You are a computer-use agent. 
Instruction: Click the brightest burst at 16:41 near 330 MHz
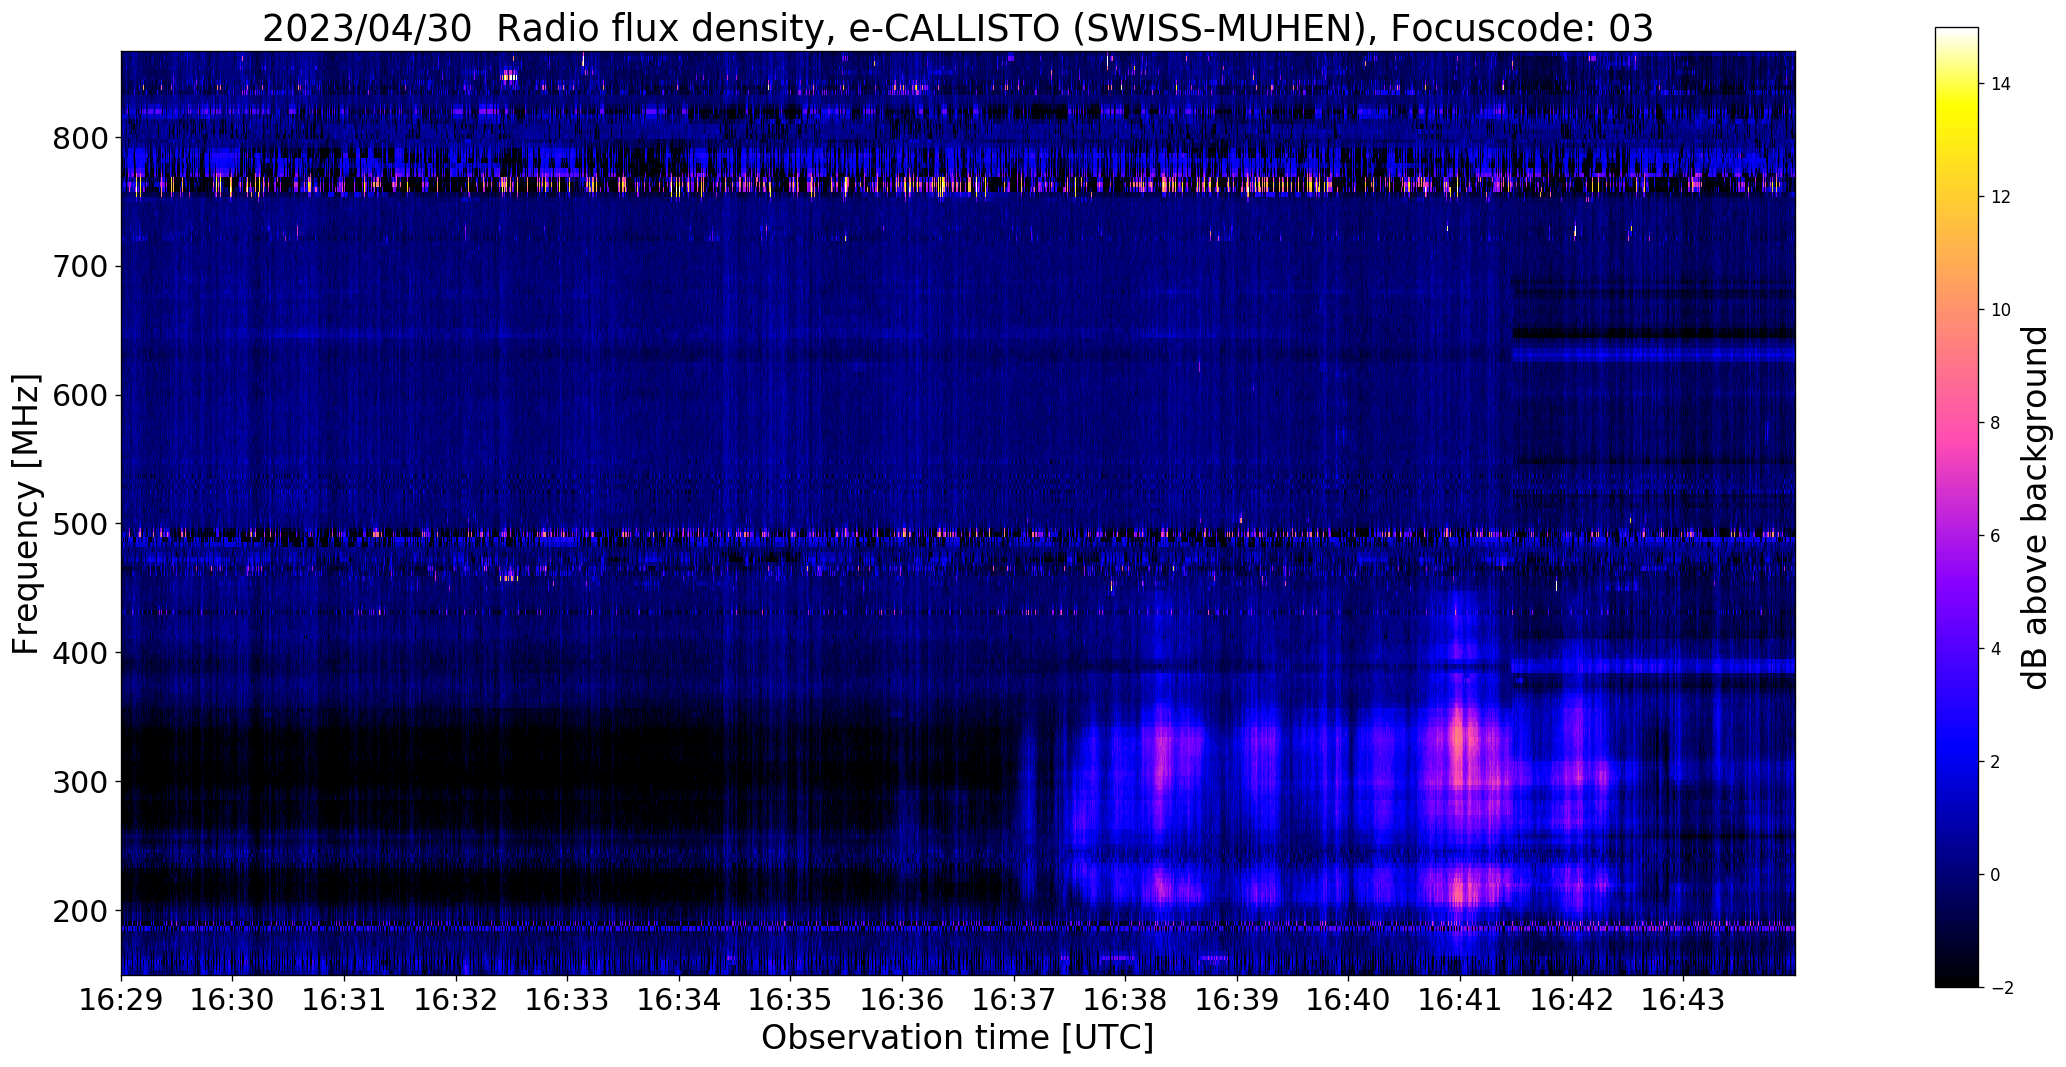[x=1459, y=740]
